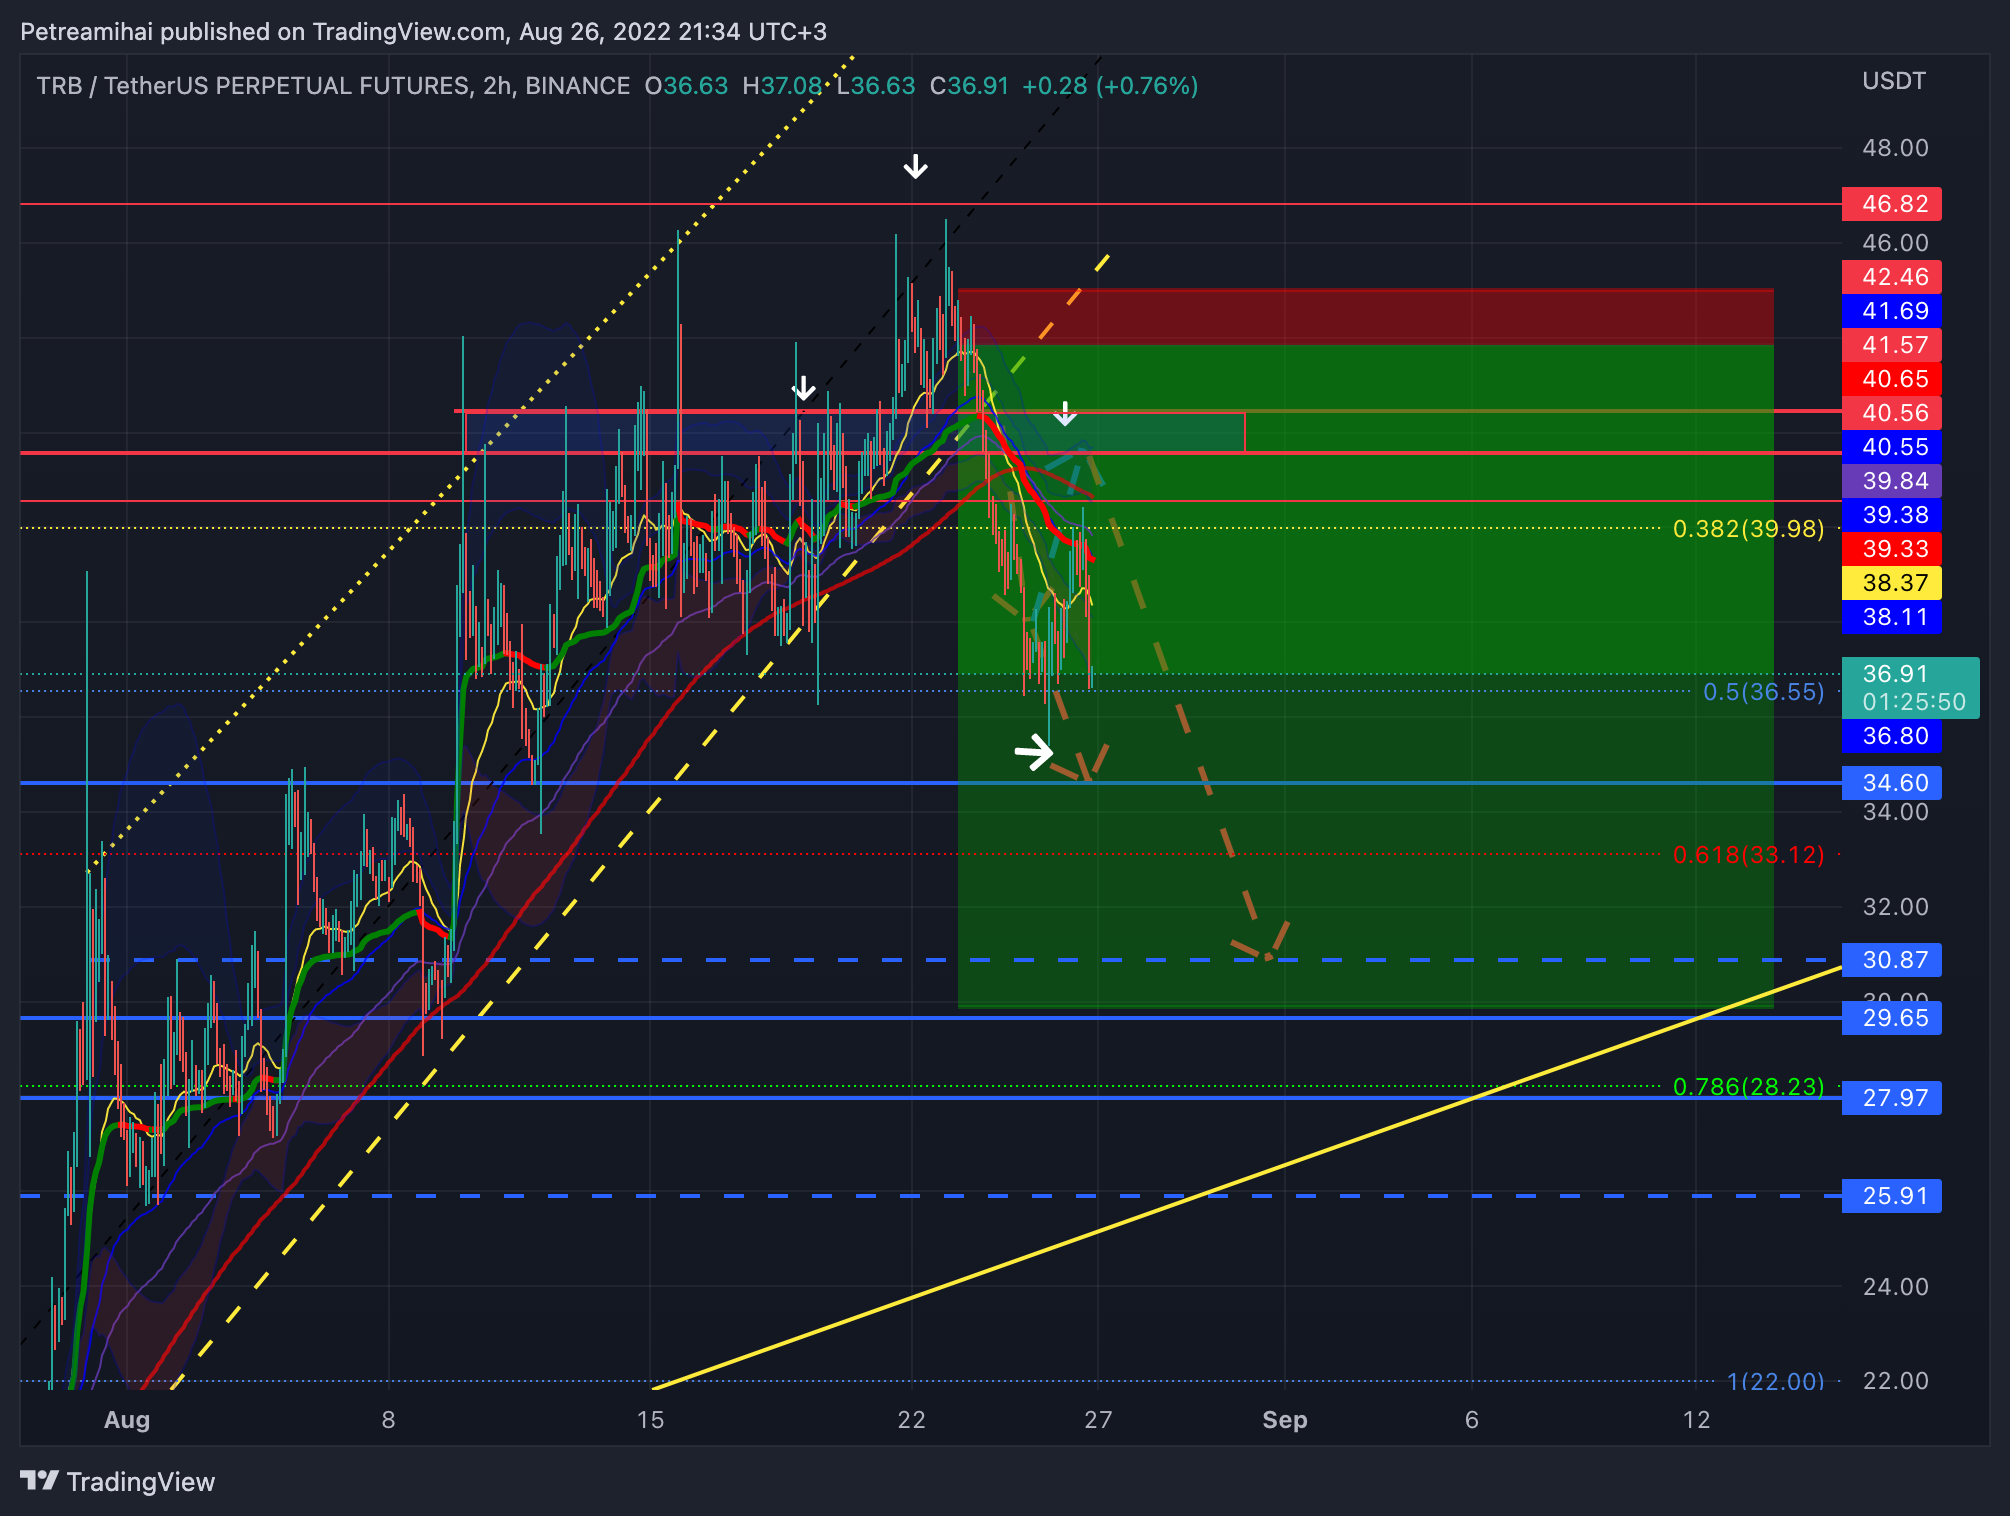Click the 27.97 price label
The width and height of the screenshot is (2010, 1516).
point(1891,1098)
